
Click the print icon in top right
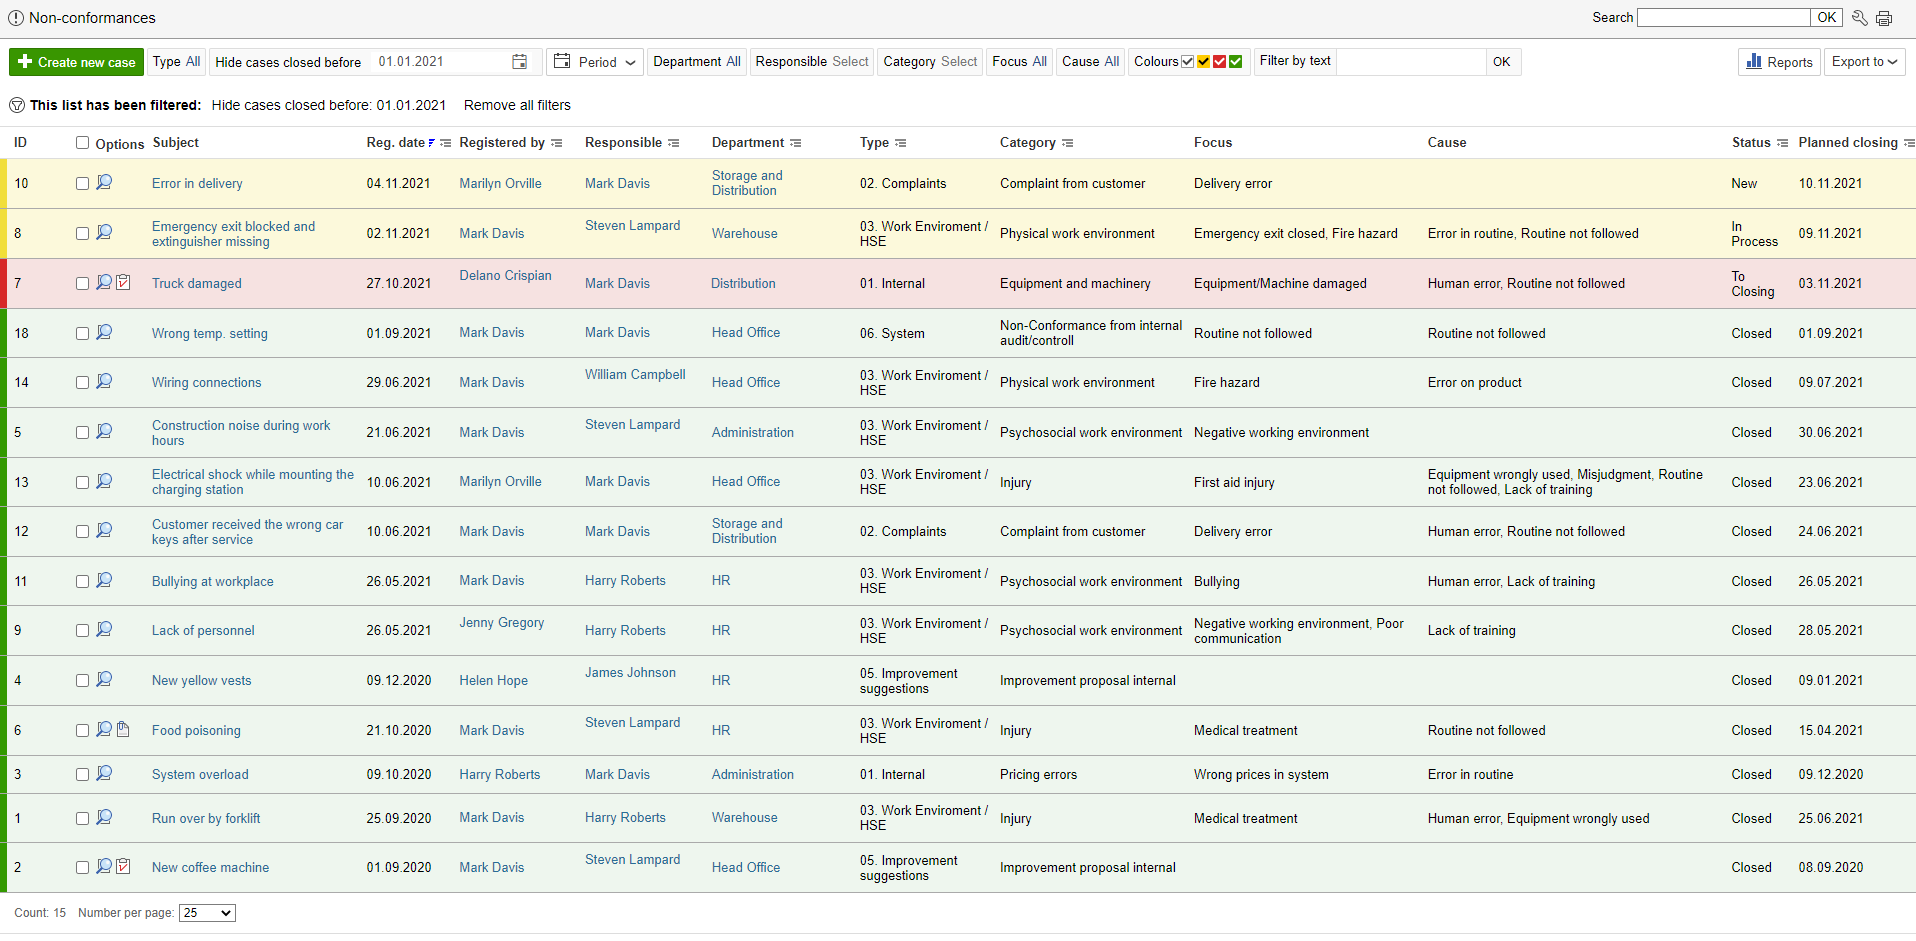coord(1884,18)
